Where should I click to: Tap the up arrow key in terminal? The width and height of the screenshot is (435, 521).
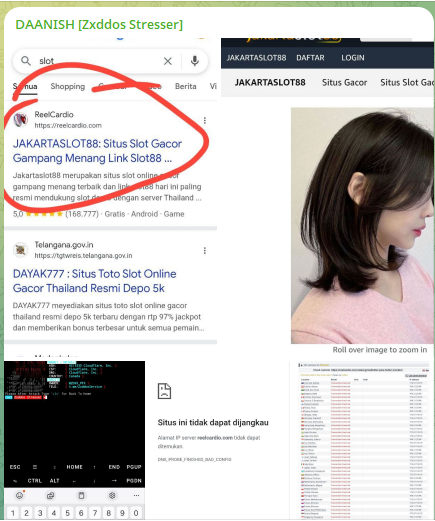click(x=94, y=467)
